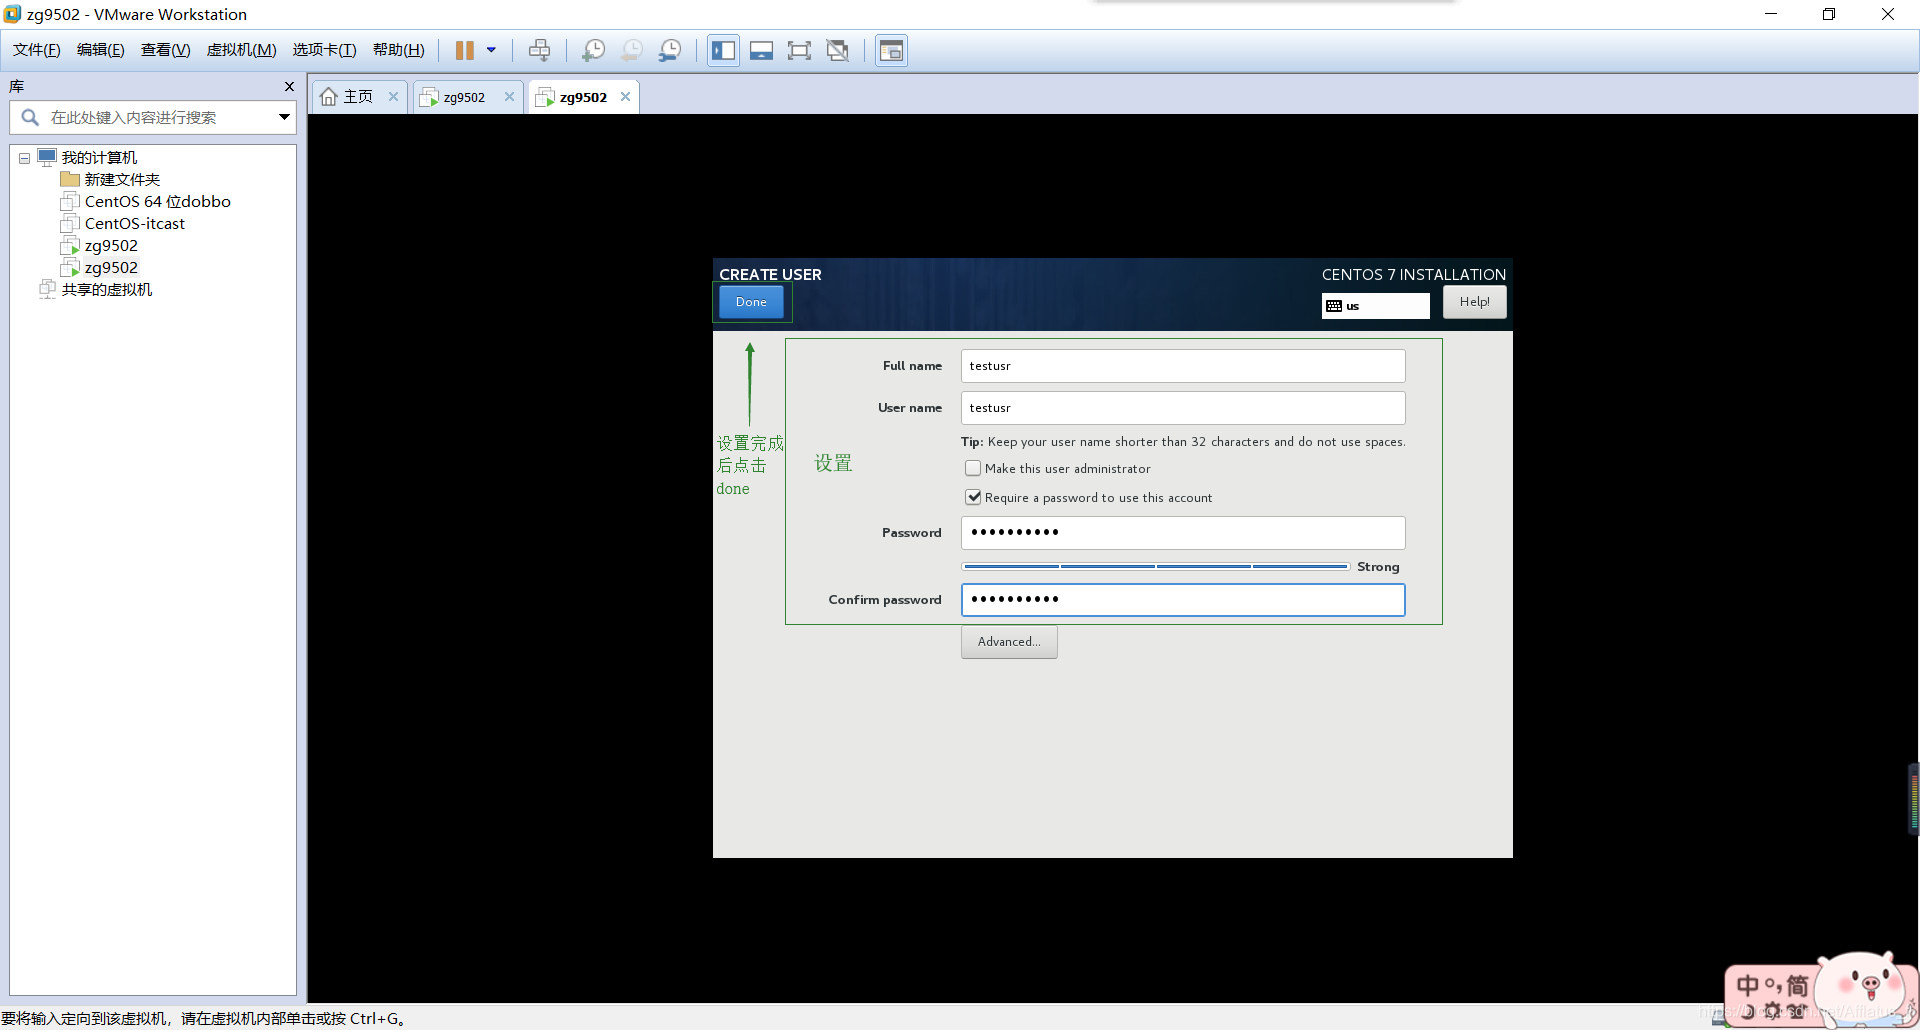Uncheck Require a password to use this account
The height and width of the screenshot is (1030, 1920).
coord(973,497)
